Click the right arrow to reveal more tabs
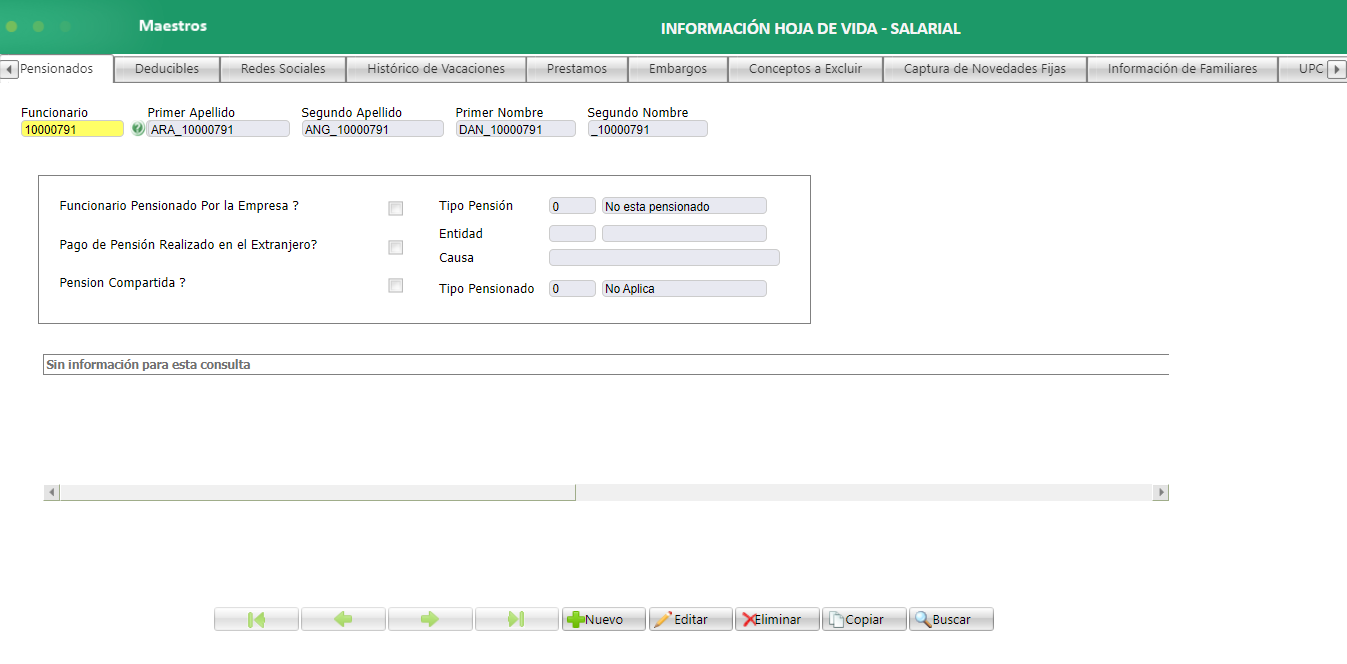The width and height of the screenshot is (1347, 664). 1339,68
